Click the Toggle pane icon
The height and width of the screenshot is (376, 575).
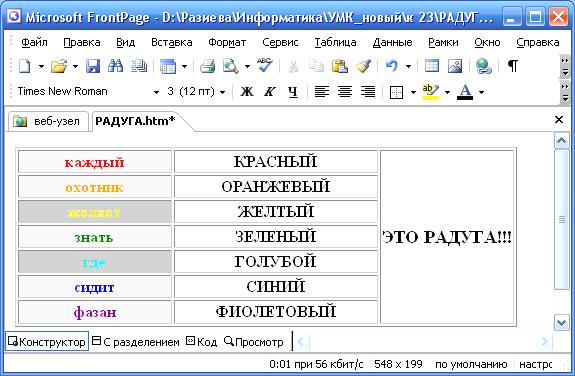[x=168, y=66]
